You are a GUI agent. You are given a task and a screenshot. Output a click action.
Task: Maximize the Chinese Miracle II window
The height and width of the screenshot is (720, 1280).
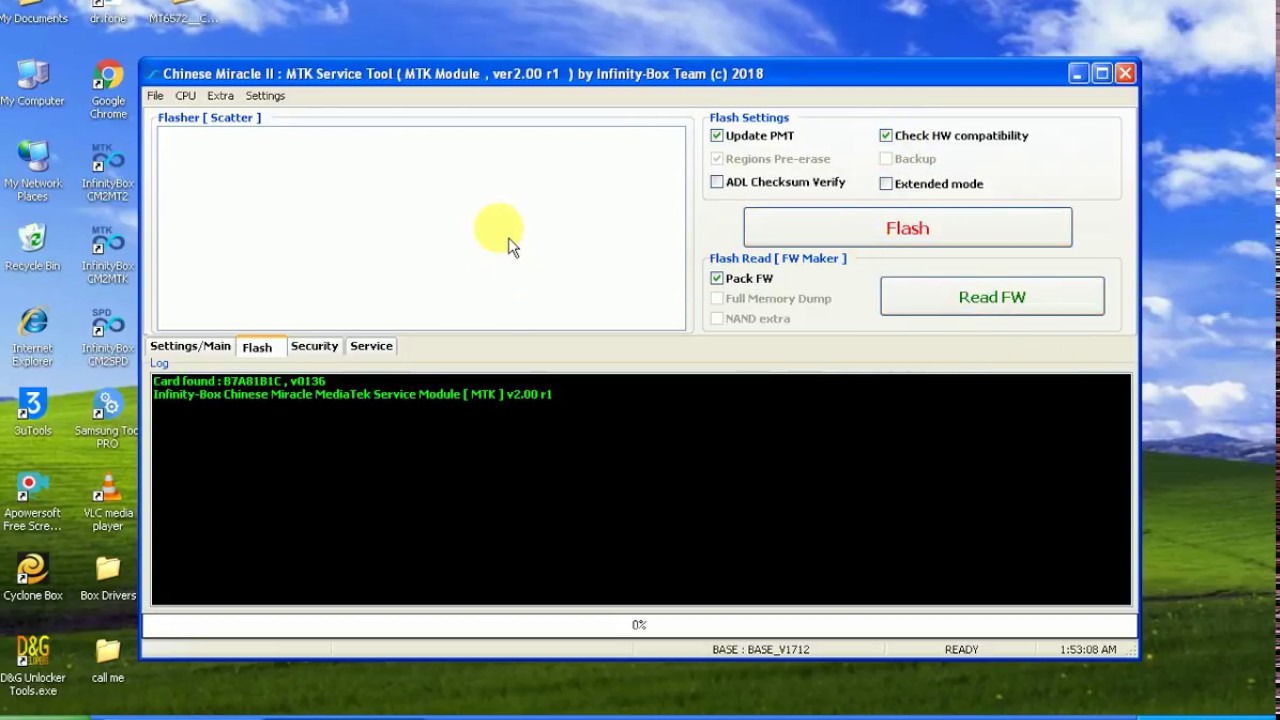tap(1102, 73)
